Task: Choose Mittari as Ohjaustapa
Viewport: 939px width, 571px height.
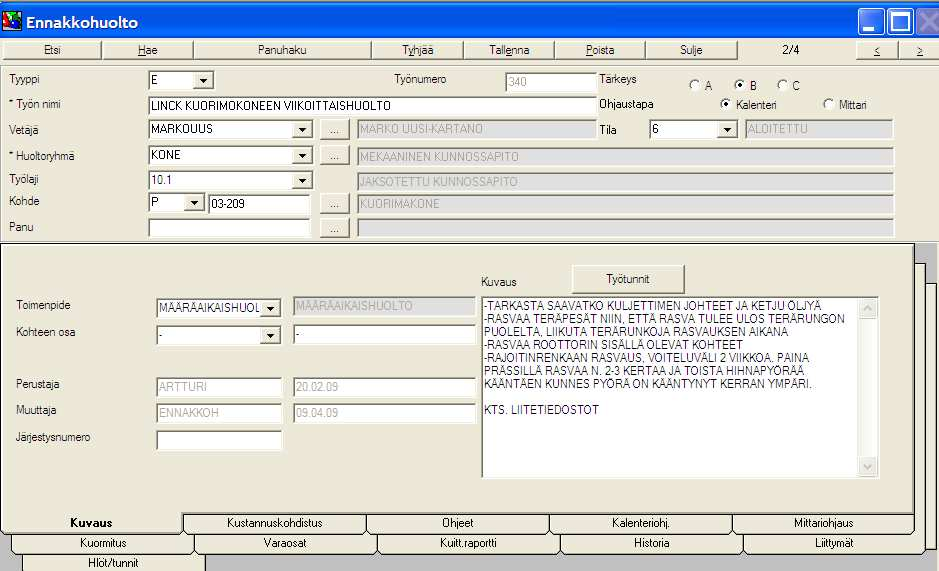Action: point(828,104)
